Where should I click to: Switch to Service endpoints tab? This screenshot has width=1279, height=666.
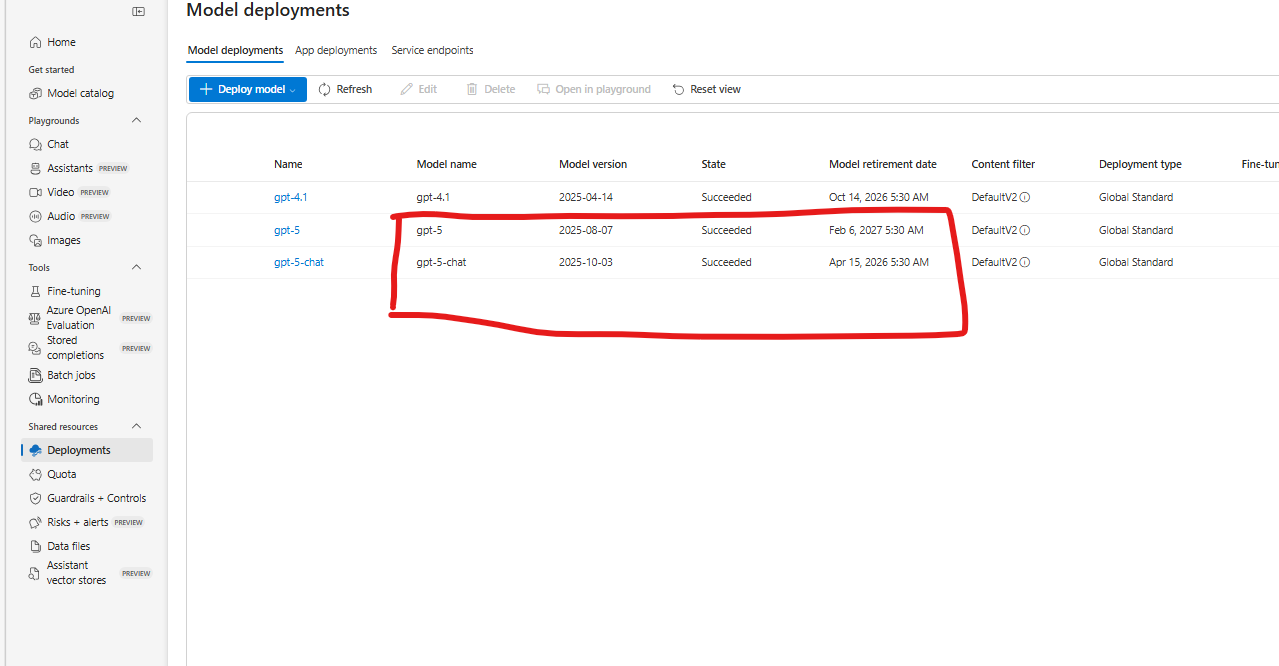[x=432, y=50]
